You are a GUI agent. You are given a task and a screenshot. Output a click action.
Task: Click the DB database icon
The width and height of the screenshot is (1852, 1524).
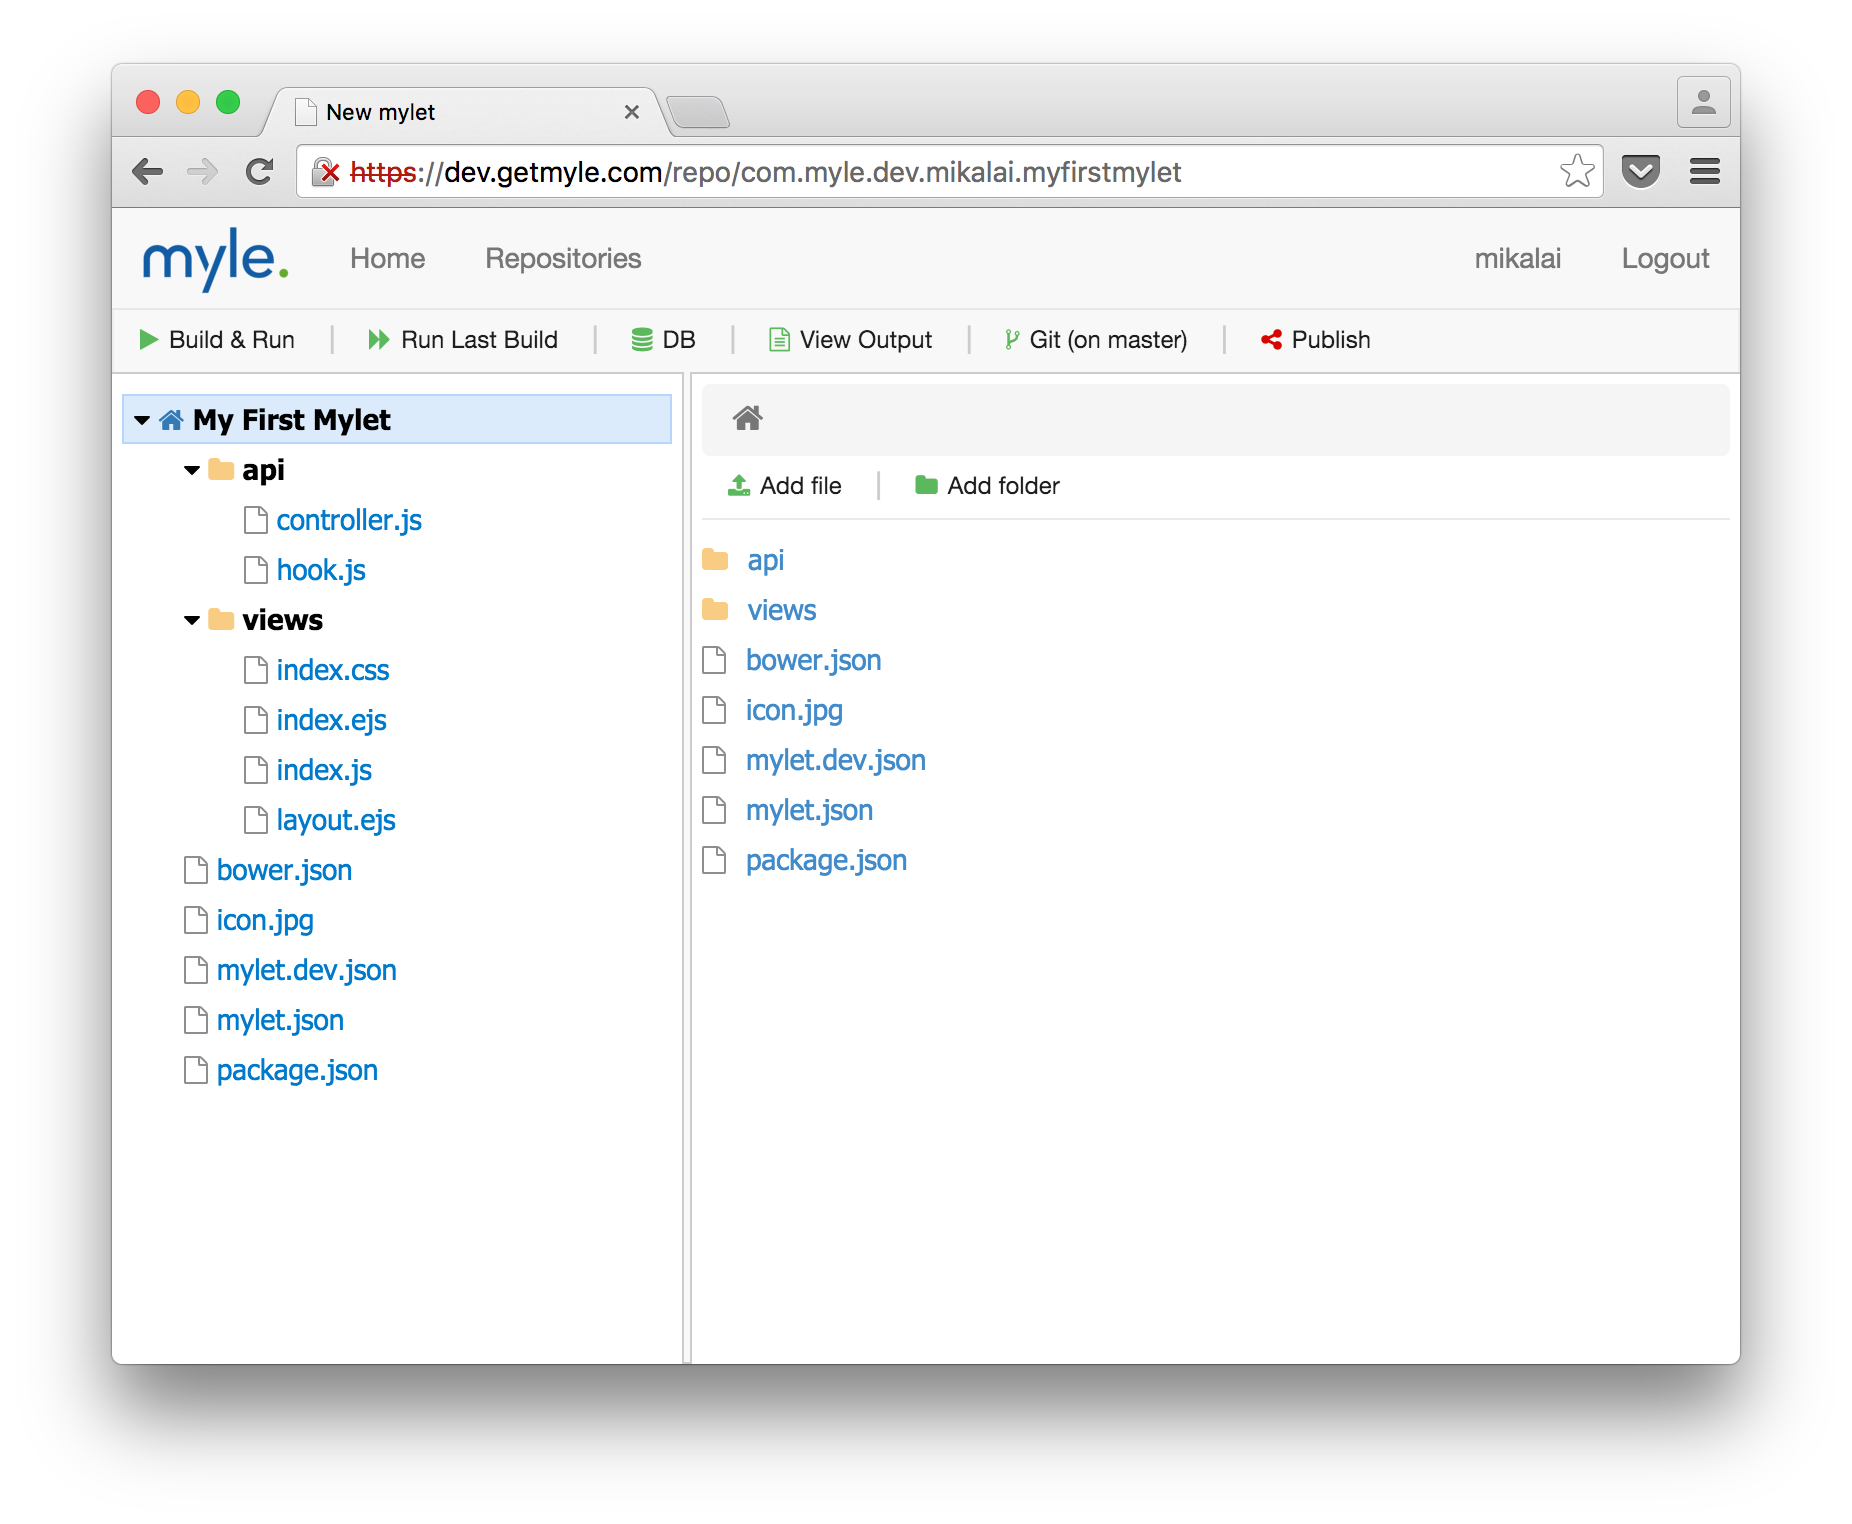pyautogui.click(x=642, y=340)
